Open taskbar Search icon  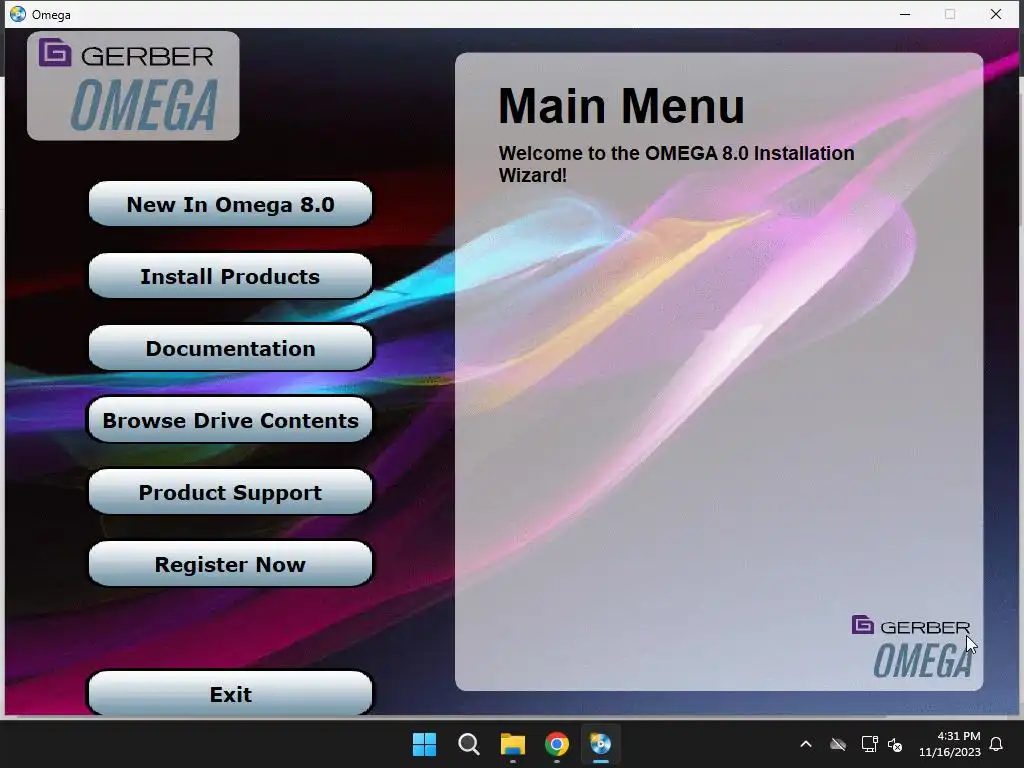(469, 744)
